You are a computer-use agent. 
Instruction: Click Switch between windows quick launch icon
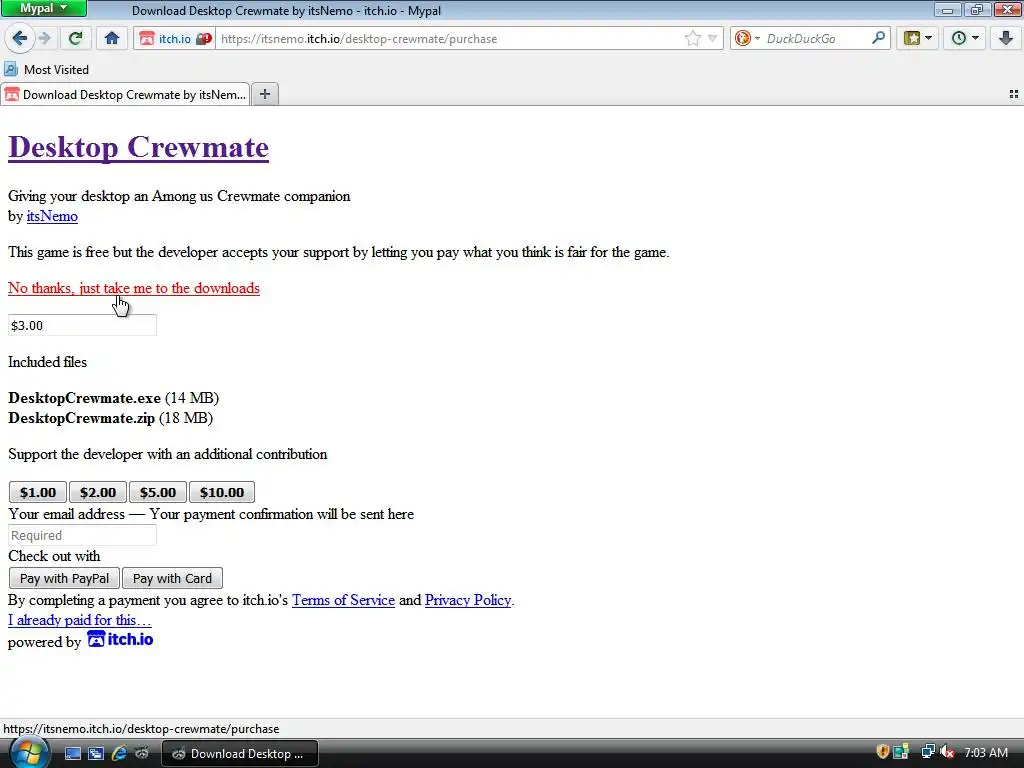pos(95,754)
